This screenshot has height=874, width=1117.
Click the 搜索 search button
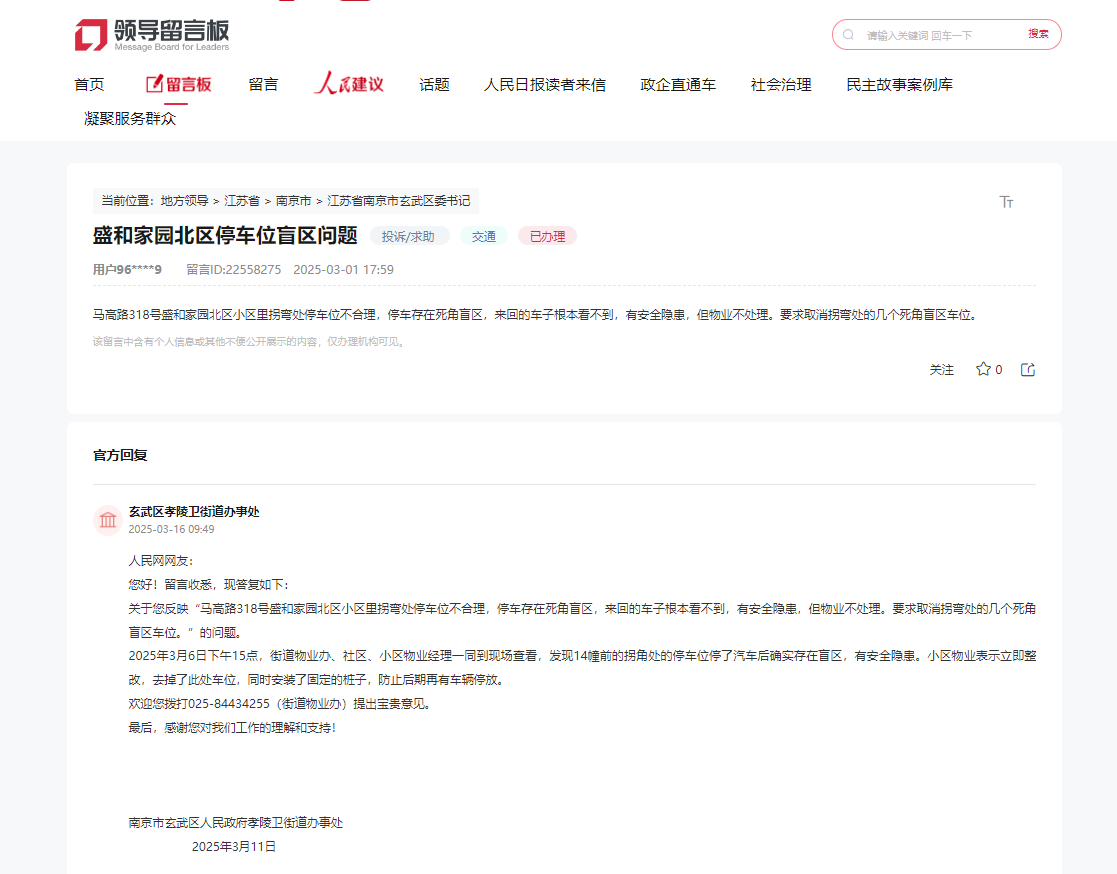pos(1040,33)
